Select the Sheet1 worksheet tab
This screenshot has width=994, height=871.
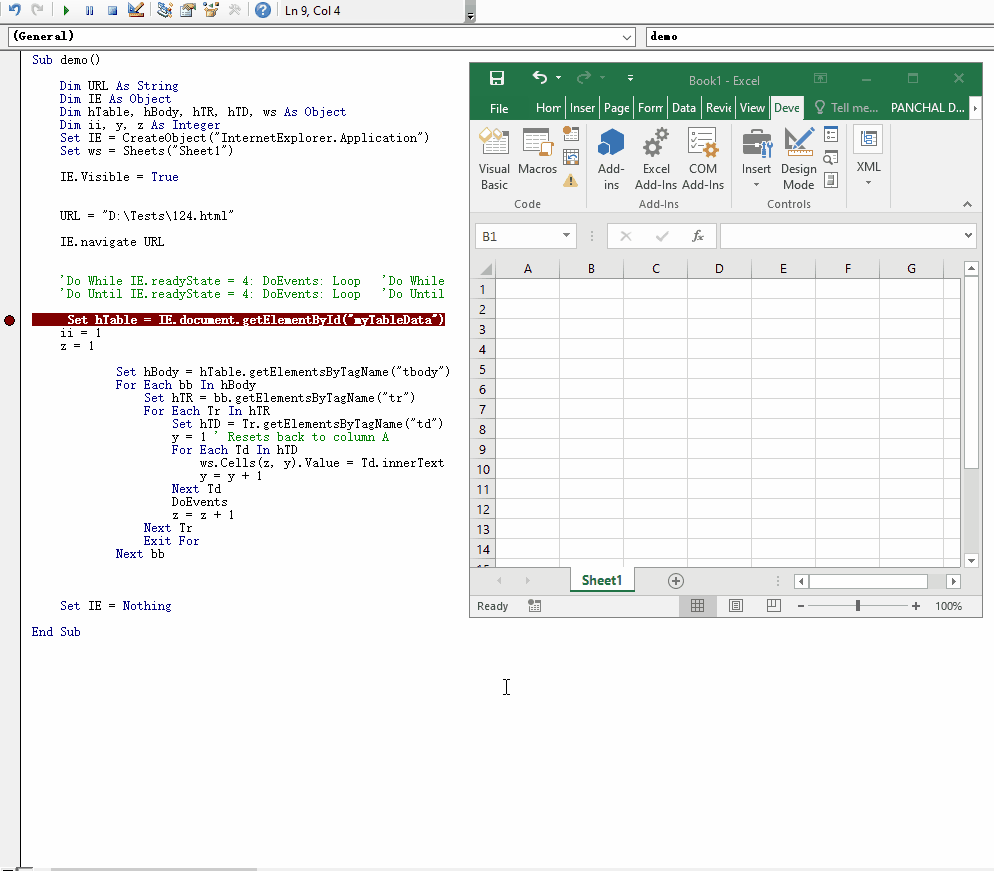pos(601,580)
